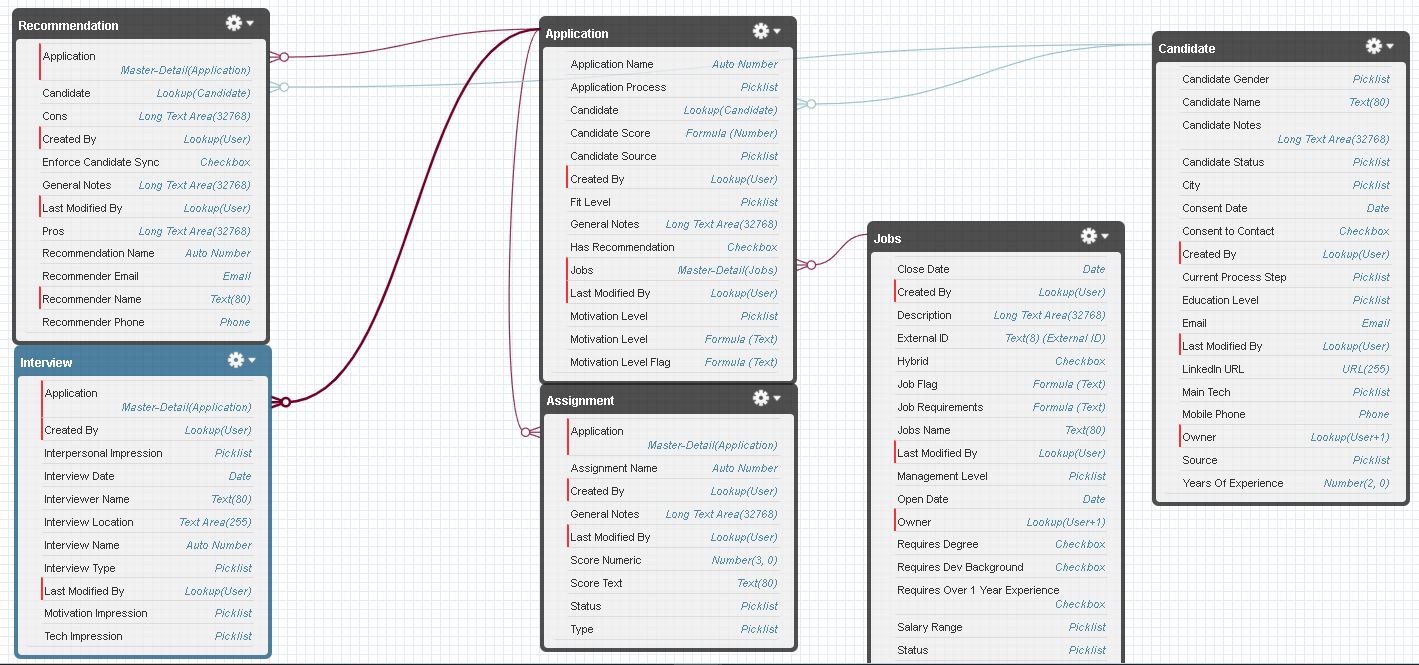
Task: Select the Recommender Email field
Action: [90, 276]
